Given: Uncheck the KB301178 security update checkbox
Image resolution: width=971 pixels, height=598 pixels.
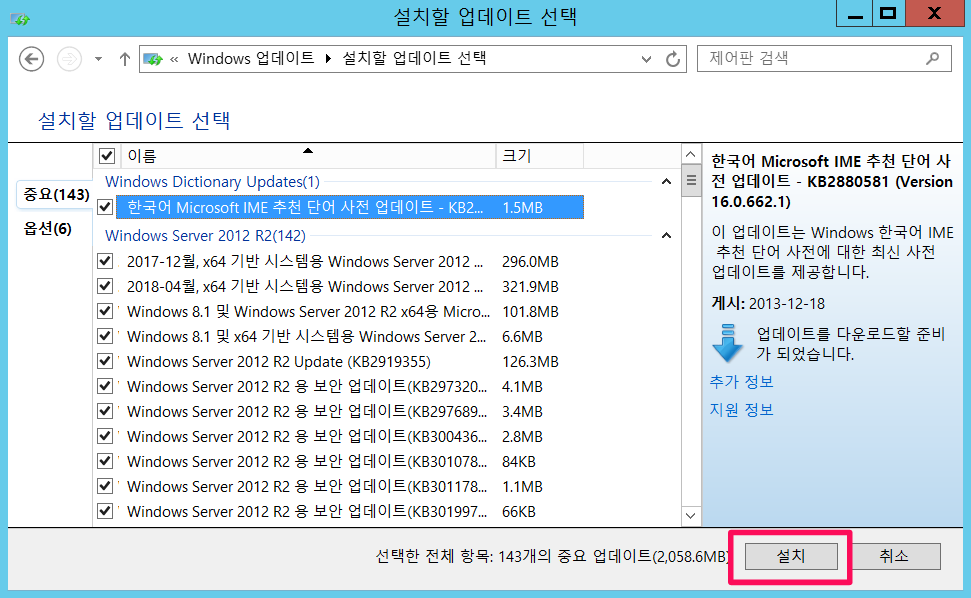Looking at the screenshot, I should tap(105, 486).
